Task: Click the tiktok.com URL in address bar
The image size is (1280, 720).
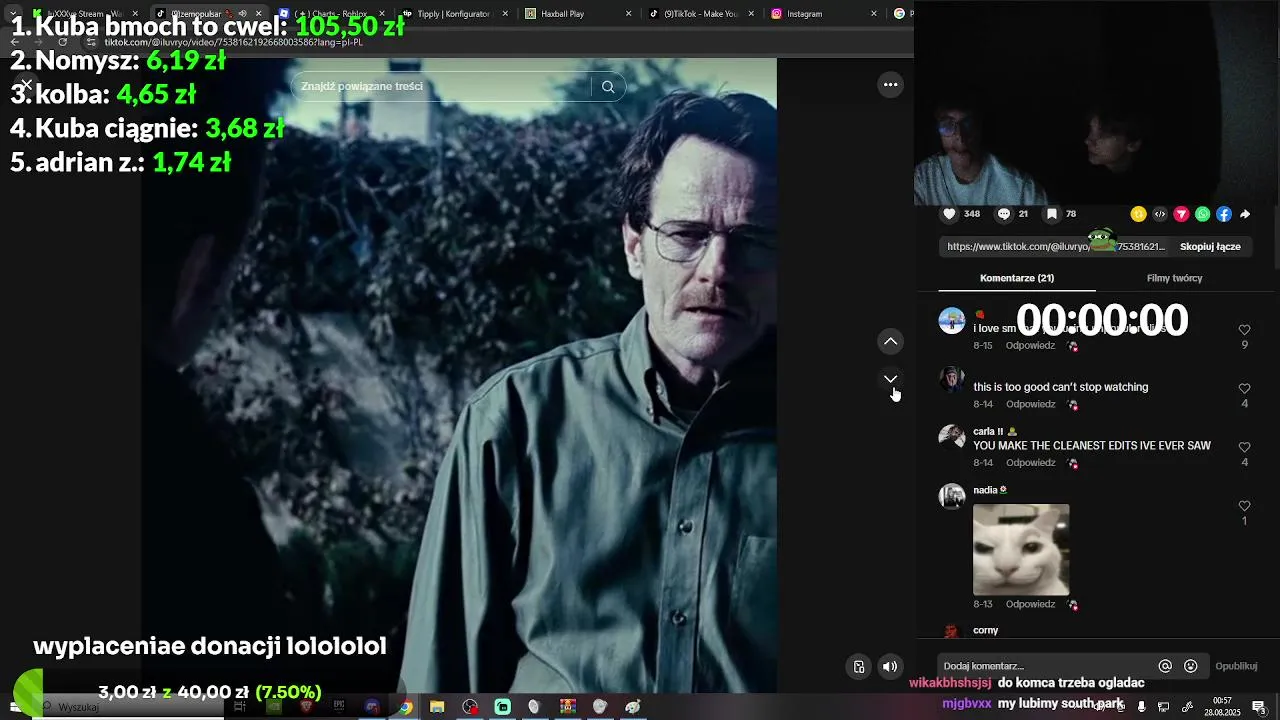Action: coord(234,42)
